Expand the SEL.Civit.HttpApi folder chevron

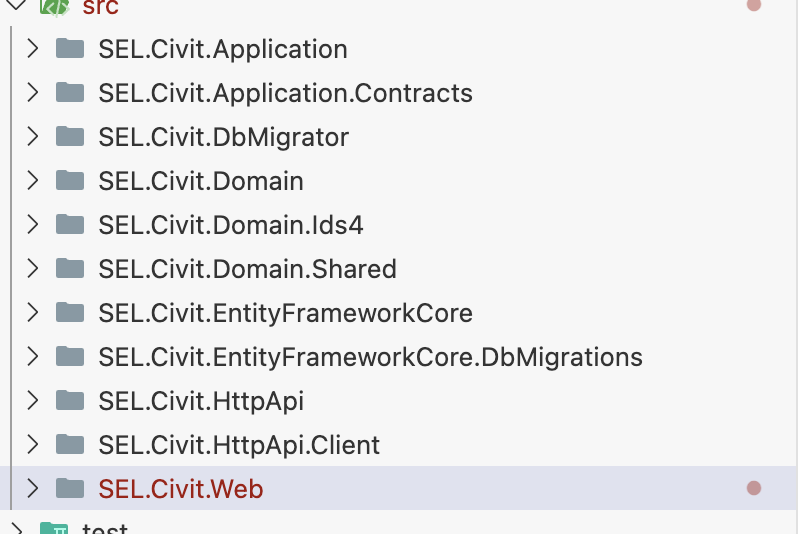coord(32,400)
